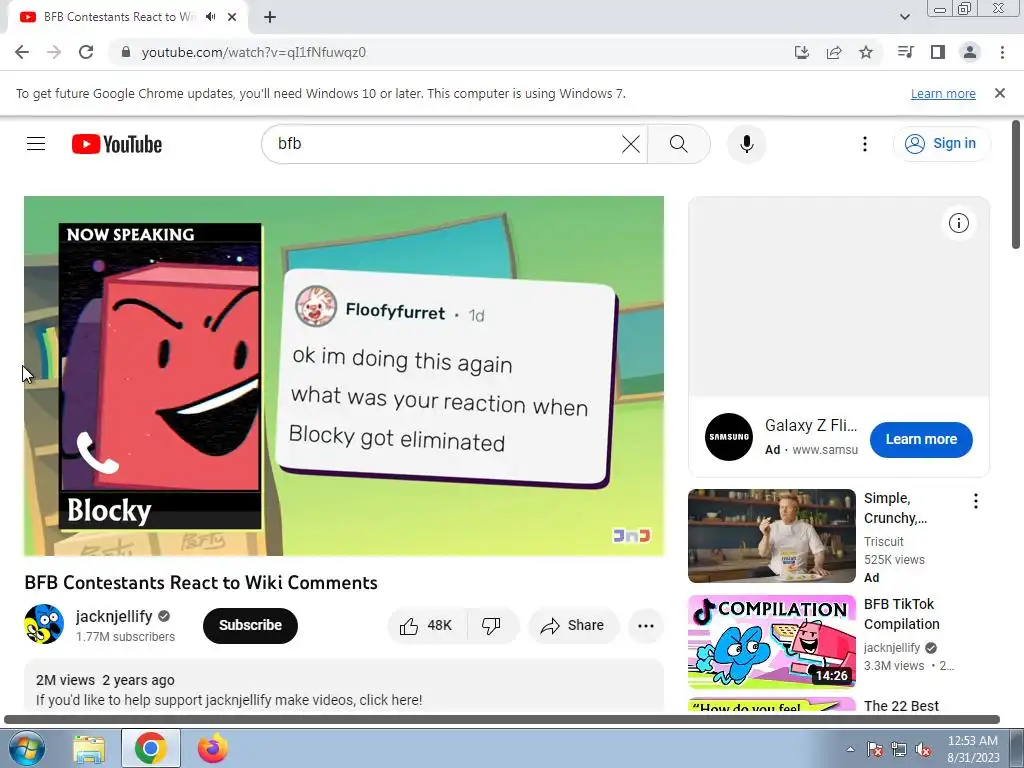The image size is (1024, 768).
Task: Install app icon in address bar
Action: (802, 52)
